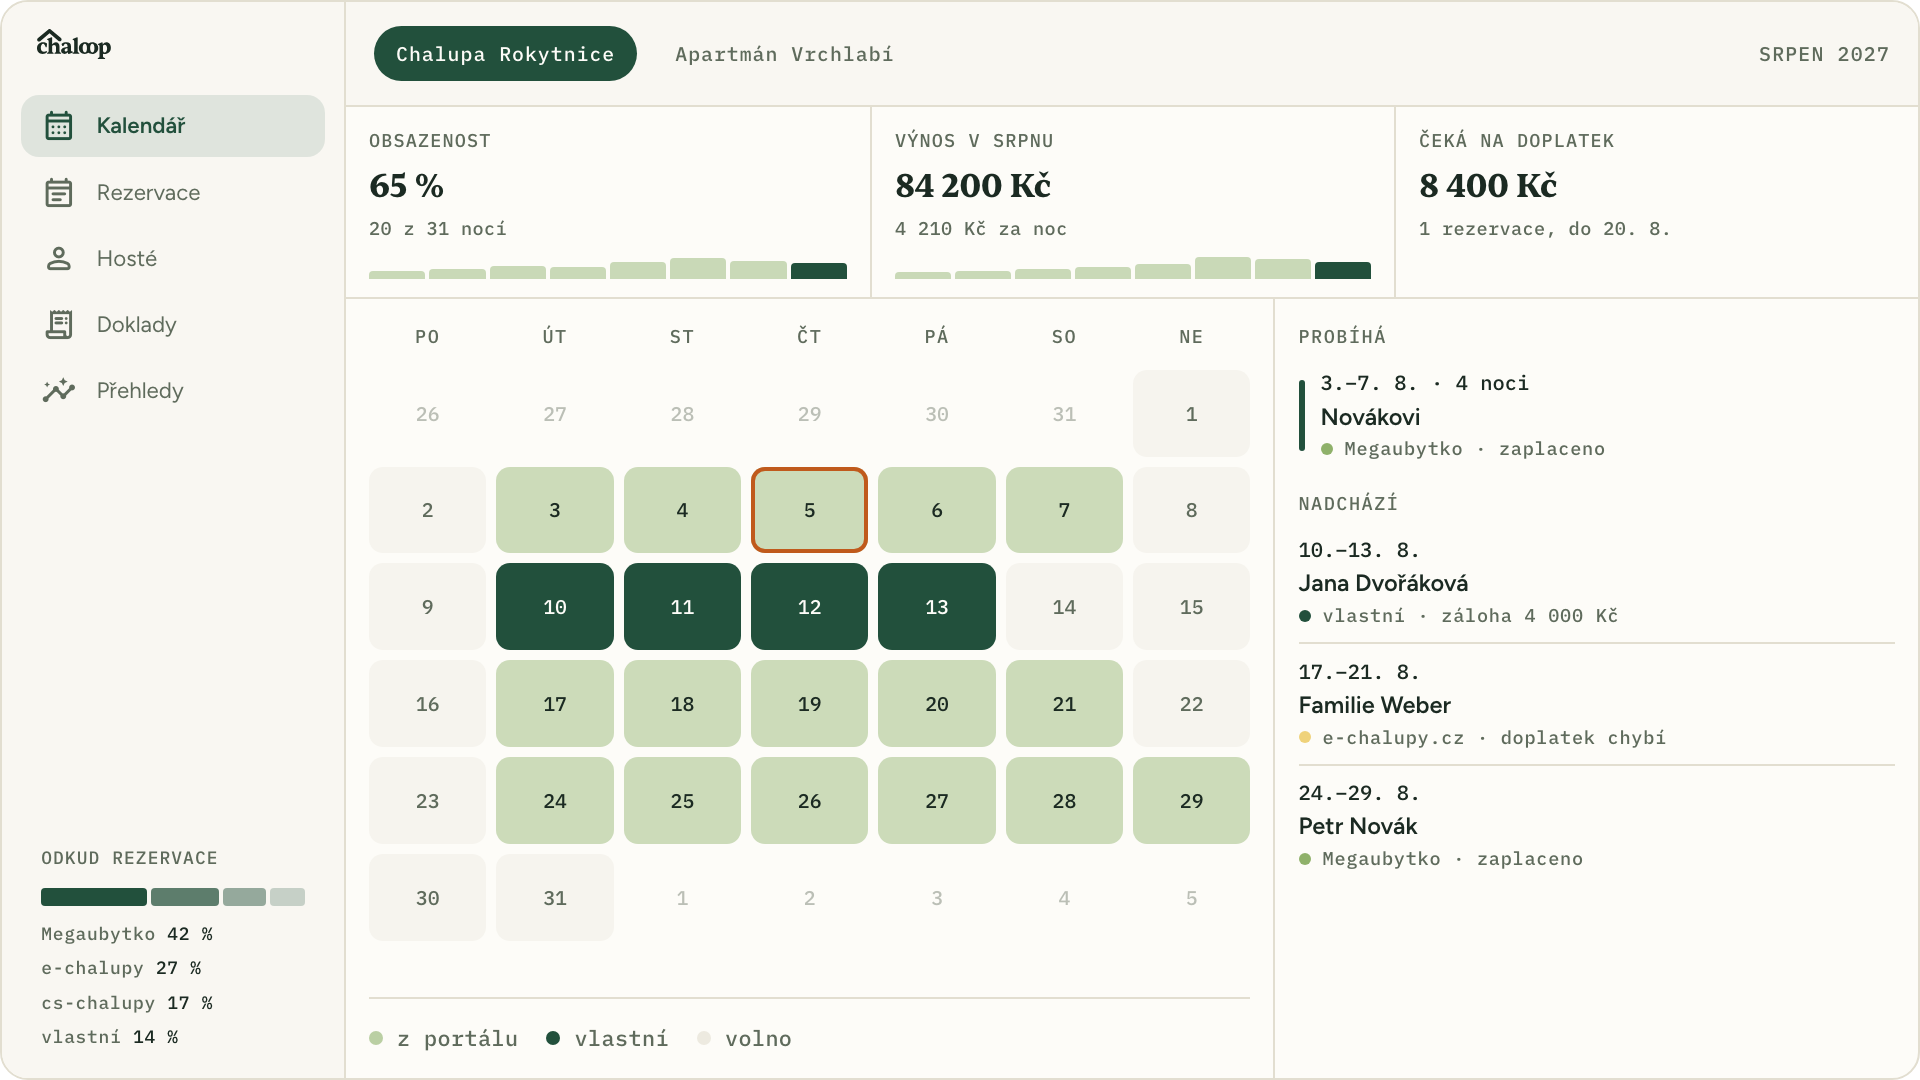Click the darkest occupancy sparkline bar
This screenshot has width=1920, height=1080.
tap(819, 271)
